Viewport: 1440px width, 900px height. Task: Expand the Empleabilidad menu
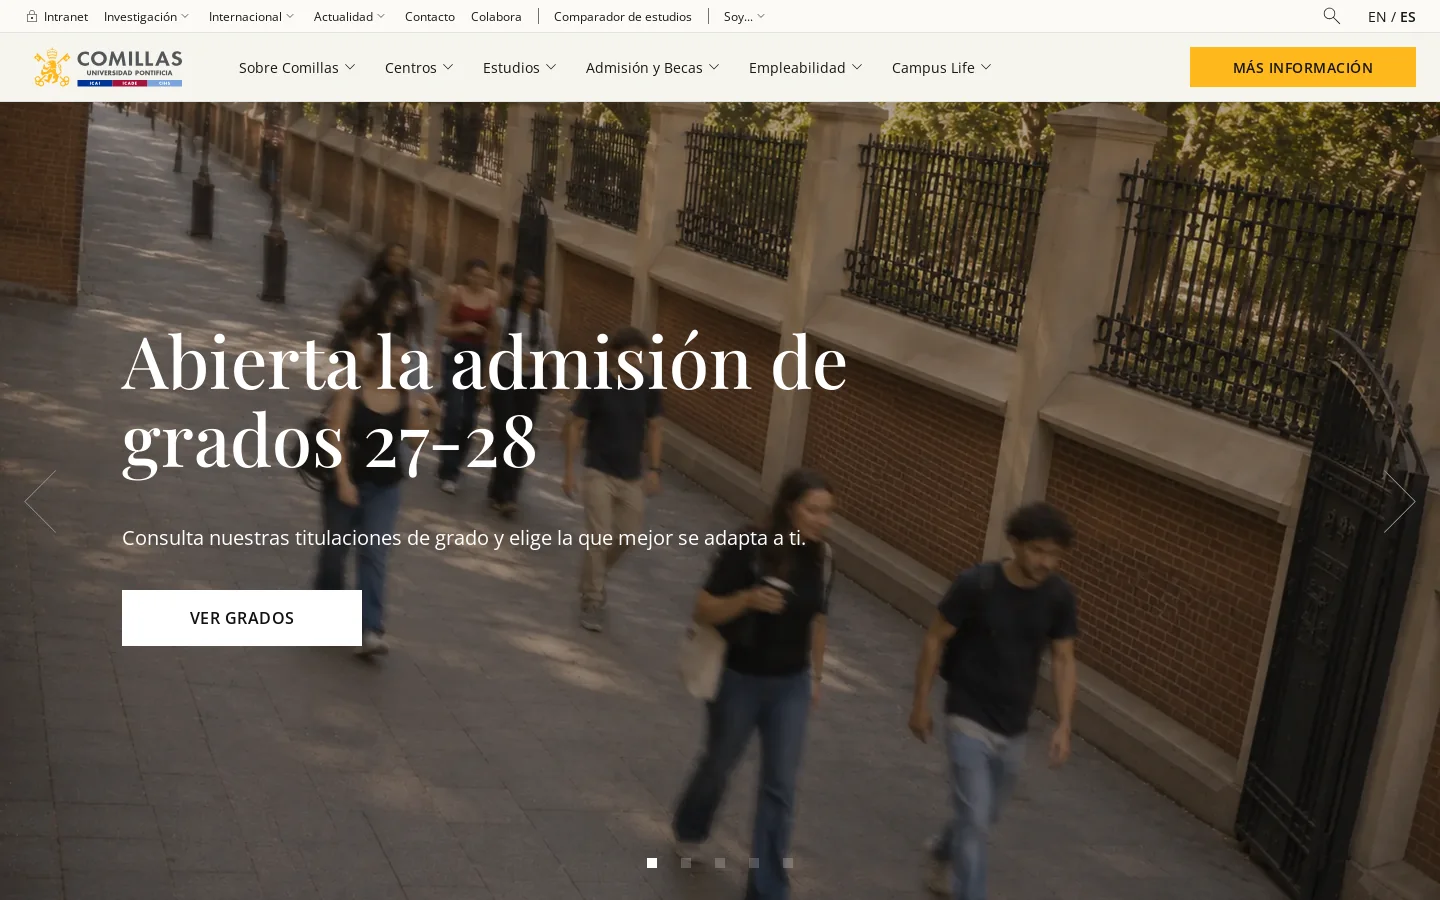(806, 68)
